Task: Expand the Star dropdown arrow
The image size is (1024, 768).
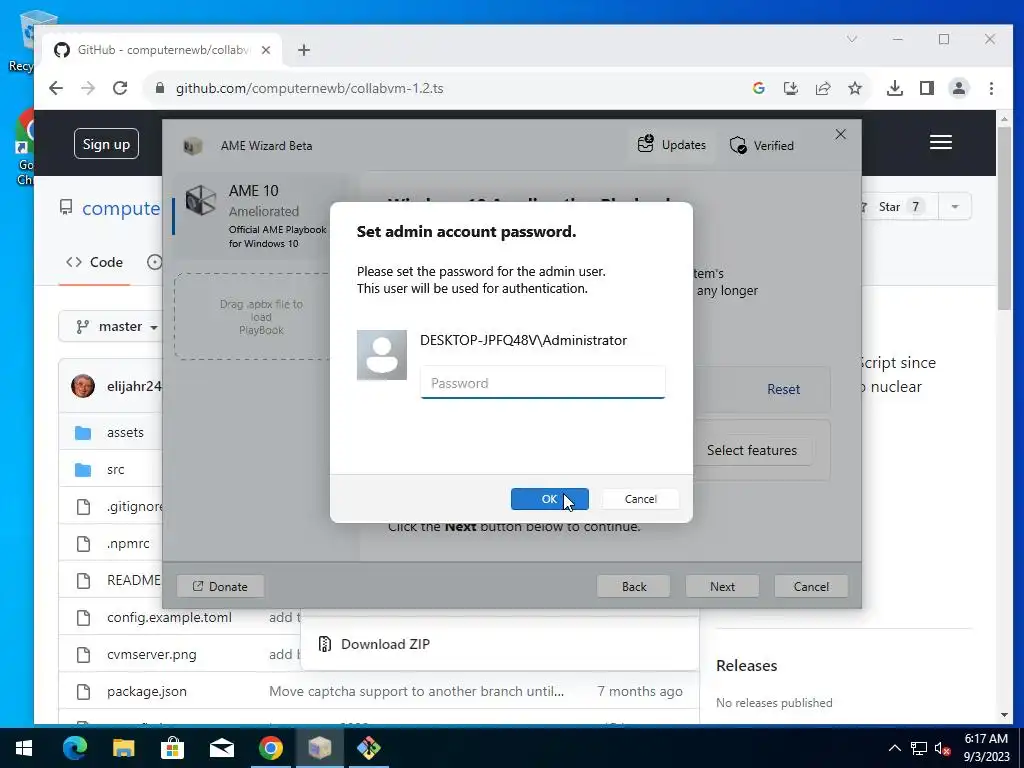Action: click(955, 206)
